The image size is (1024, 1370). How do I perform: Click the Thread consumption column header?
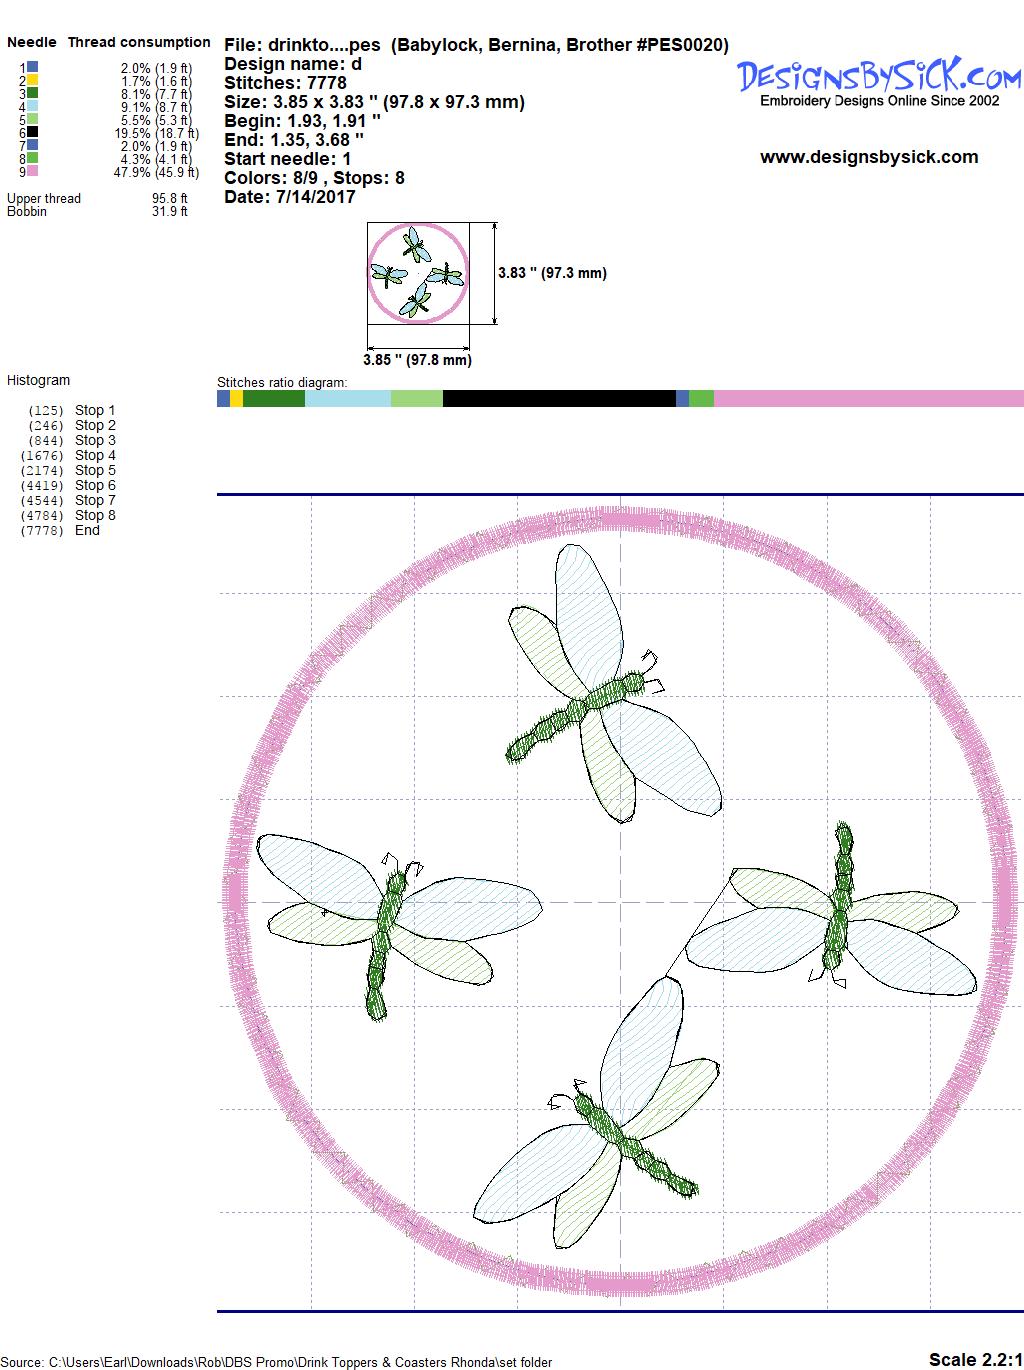coord(139,42)
